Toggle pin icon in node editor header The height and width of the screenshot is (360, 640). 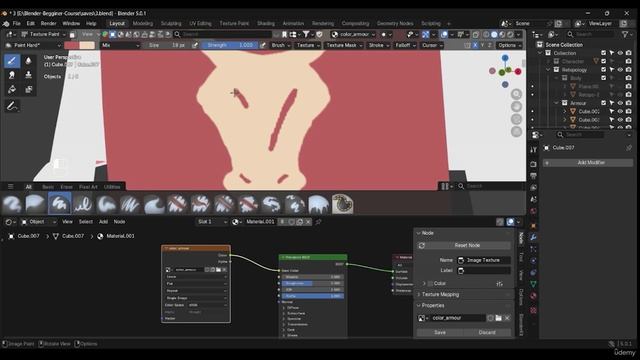tap(318, 222)
